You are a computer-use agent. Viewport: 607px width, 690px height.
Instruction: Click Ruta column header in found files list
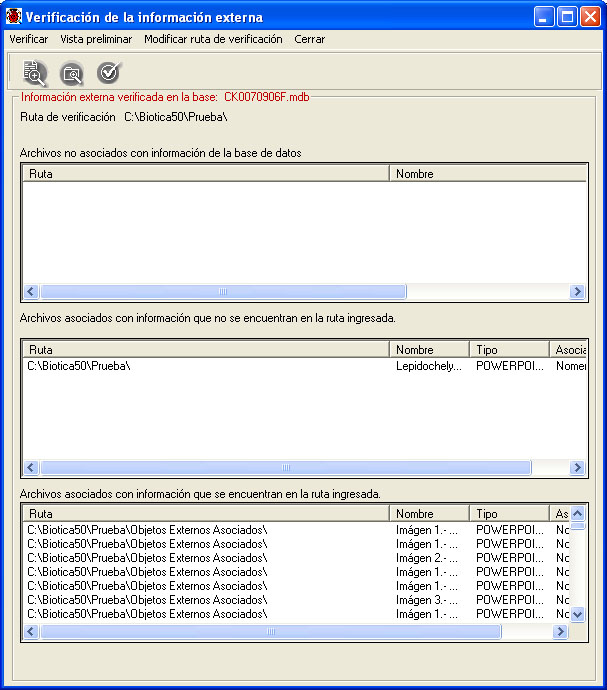pos(206,514)
